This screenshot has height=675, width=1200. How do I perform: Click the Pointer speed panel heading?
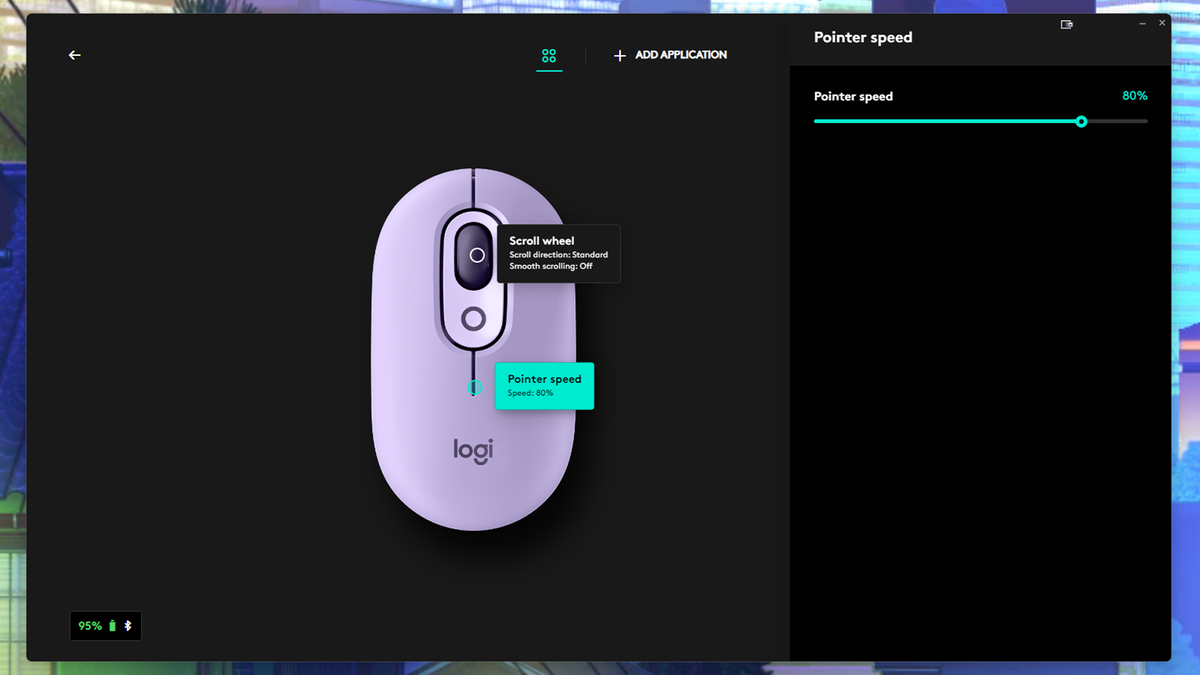[863, 37]
